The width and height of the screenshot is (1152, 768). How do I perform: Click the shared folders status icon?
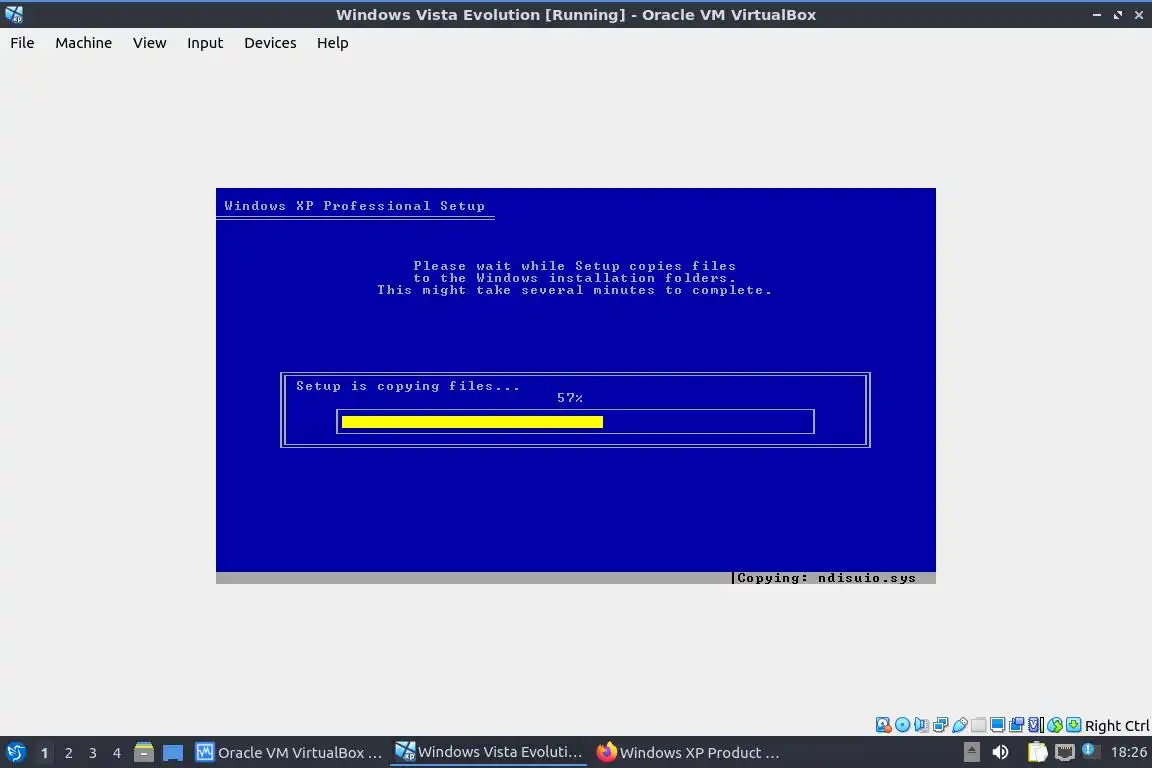979,725
